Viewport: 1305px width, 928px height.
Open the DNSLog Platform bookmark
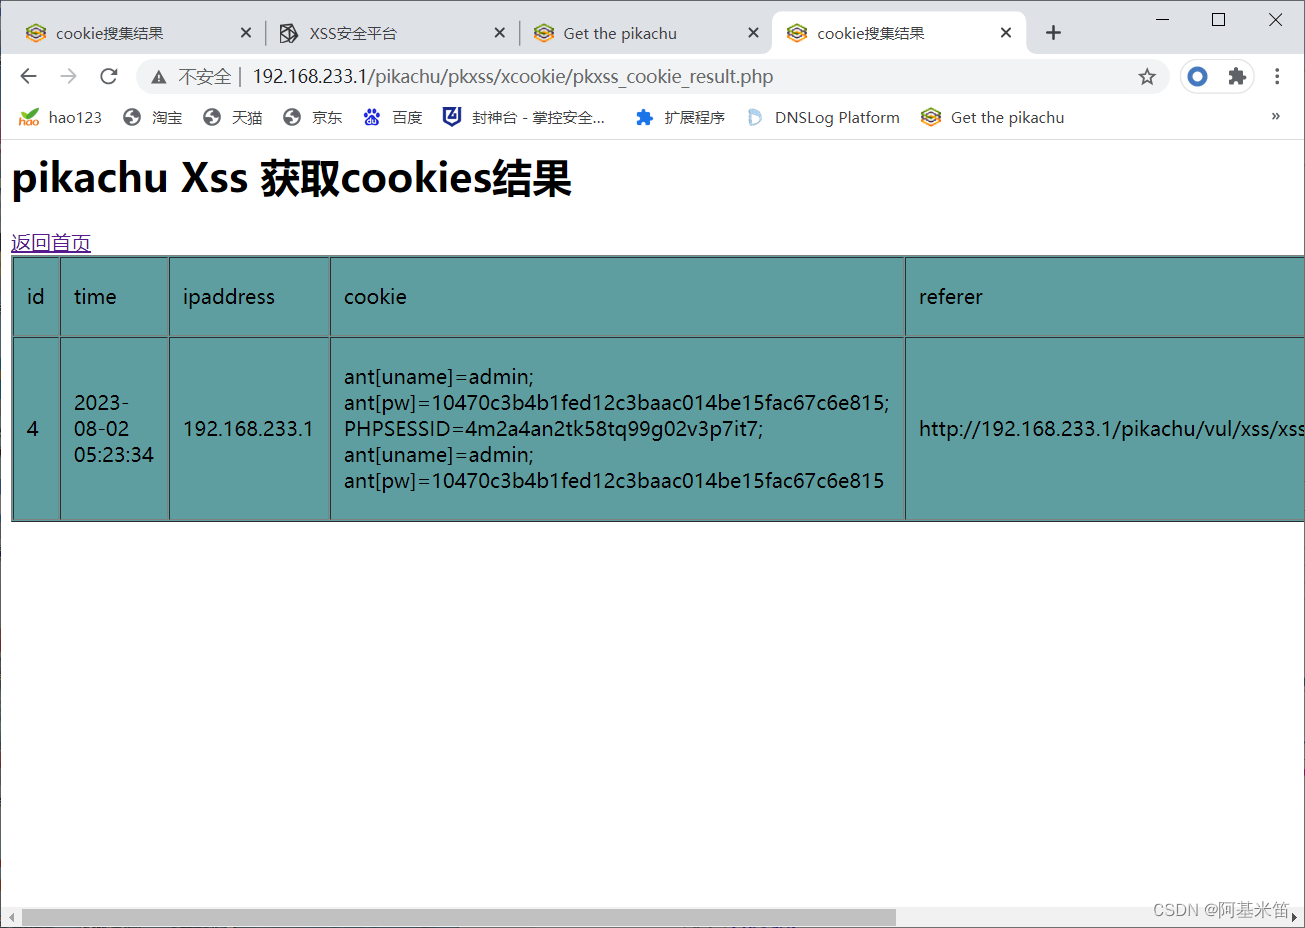[x=823, y=117]
